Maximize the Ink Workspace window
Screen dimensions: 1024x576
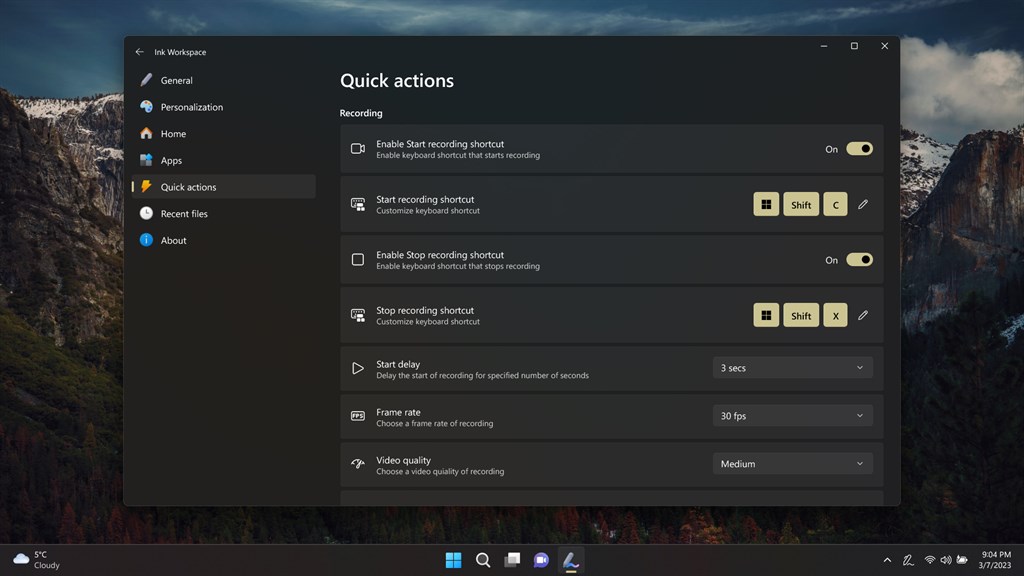pyautogui.click(x=854, y=46)
